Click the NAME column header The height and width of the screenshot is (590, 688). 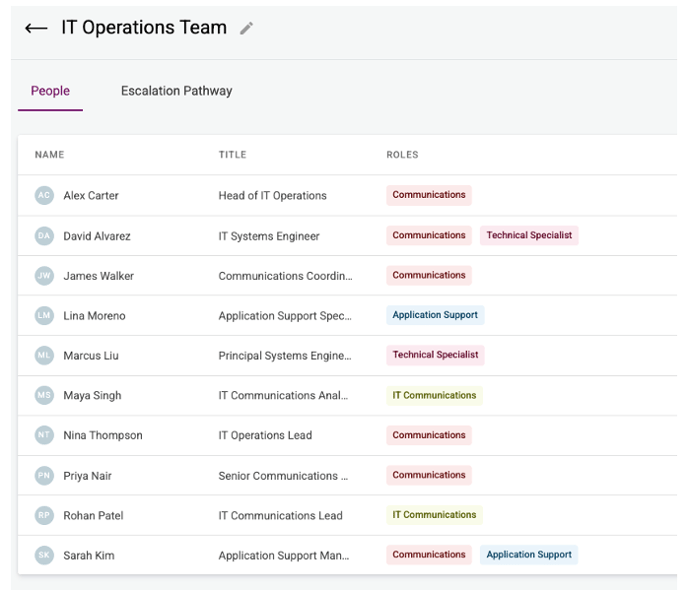(50, 155)
